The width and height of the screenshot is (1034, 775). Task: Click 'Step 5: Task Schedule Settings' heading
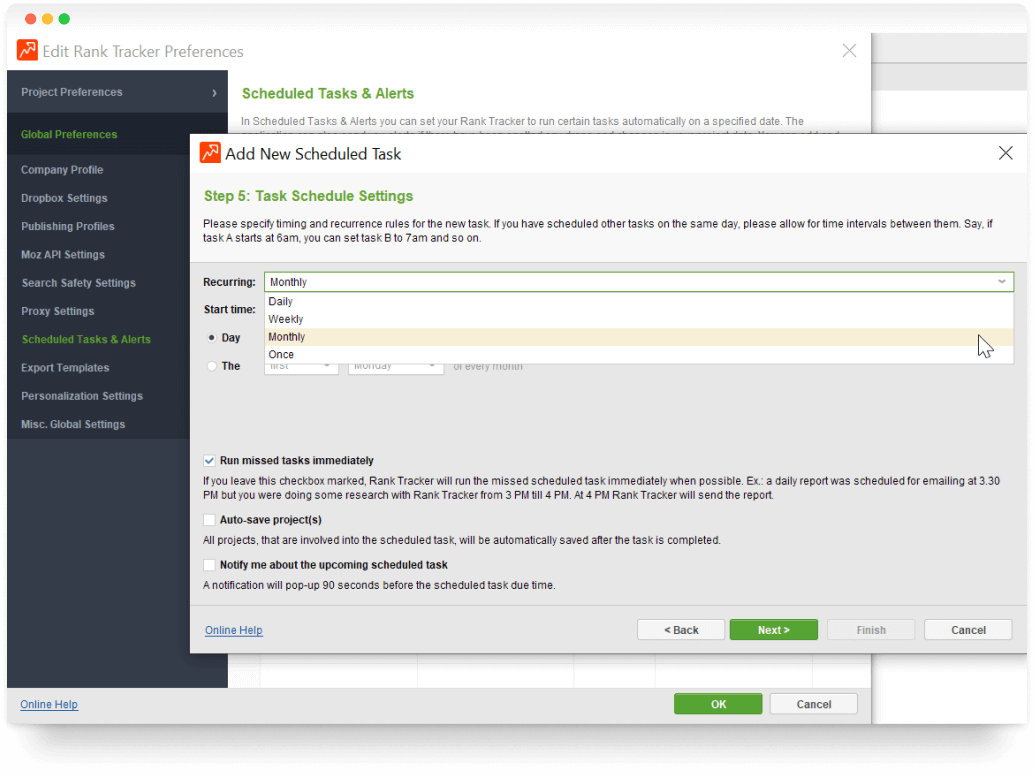pyautogui.click(x=308, y=197)
